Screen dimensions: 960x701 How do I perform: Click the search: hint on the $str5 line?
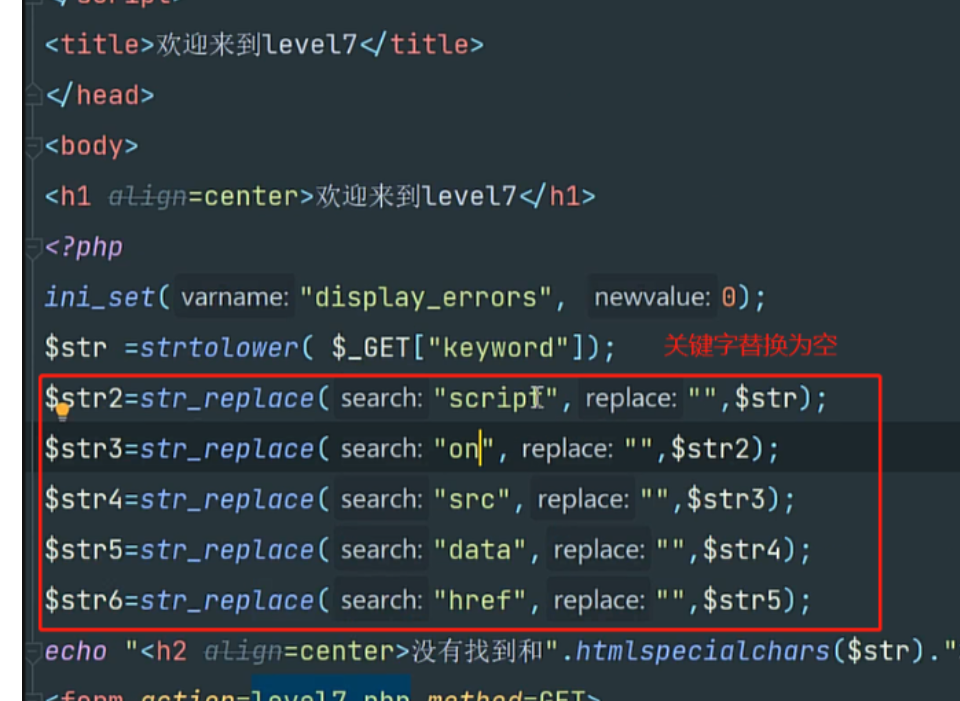(381, 550)
